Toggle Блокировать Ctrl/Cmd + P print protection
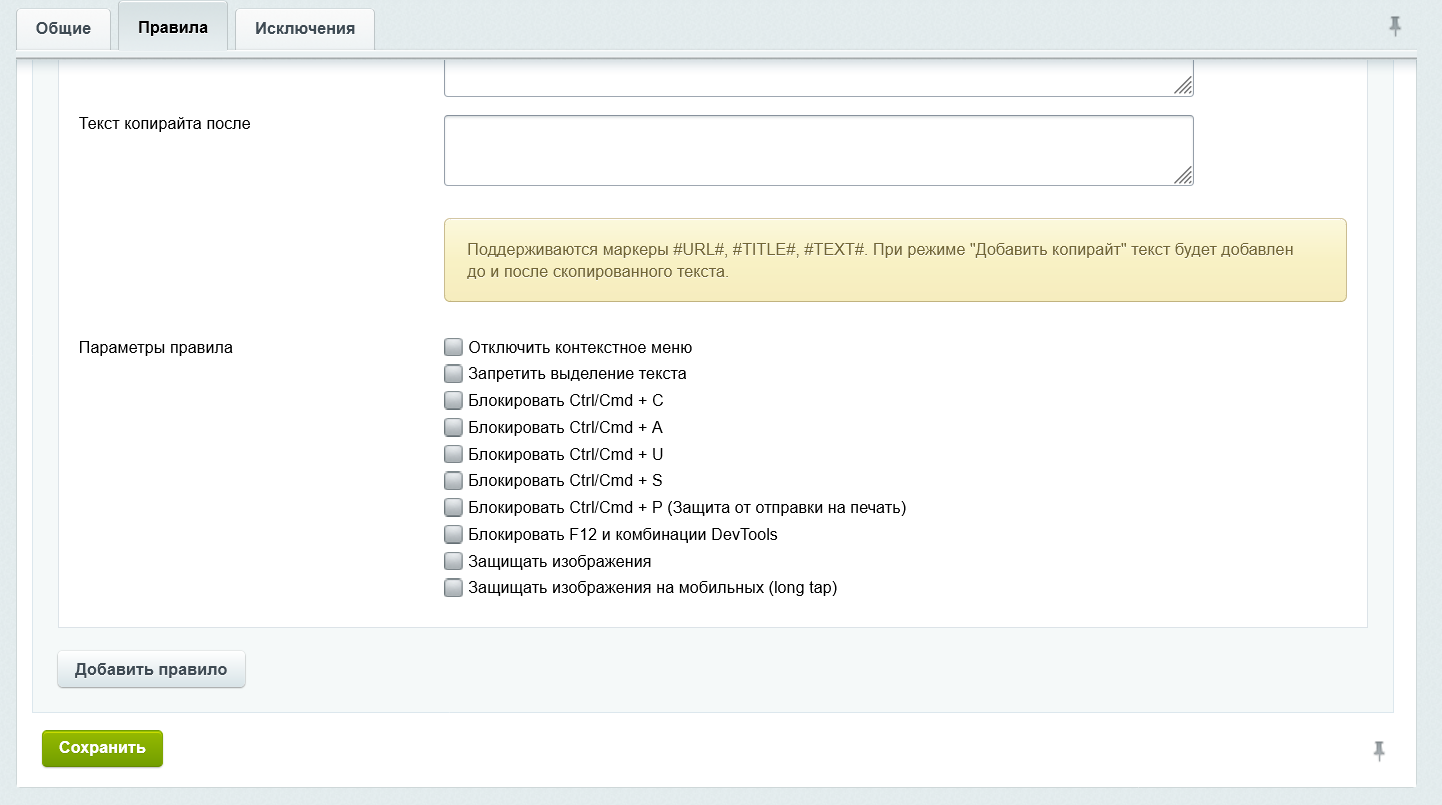This screenshot has height=805, width=1442. click(x=454, y=508)
